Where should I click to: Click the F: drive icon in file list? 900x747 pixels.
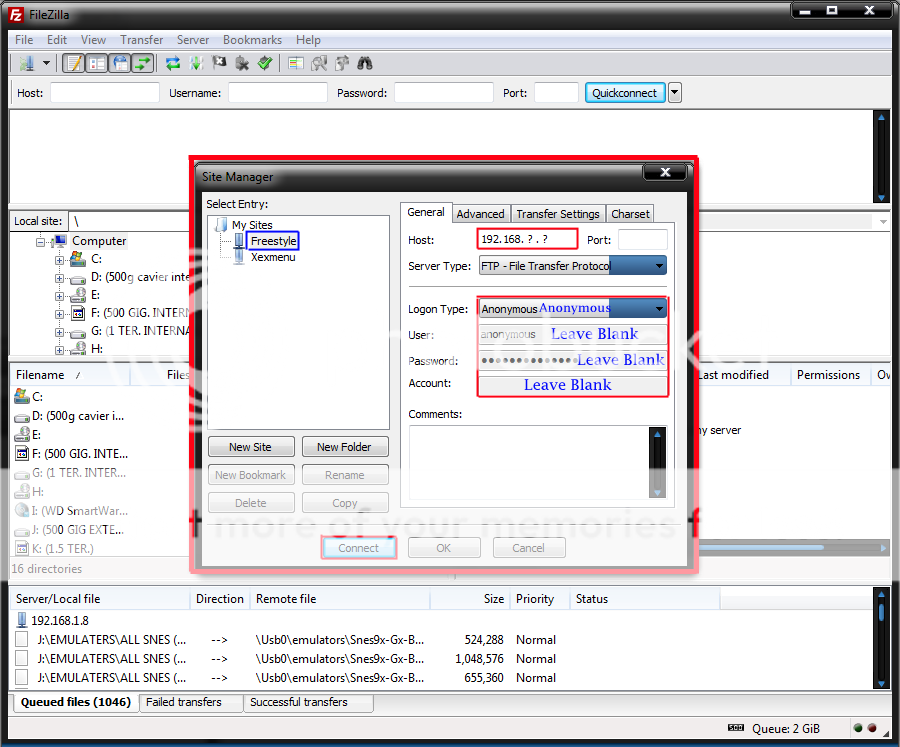(x=22, y=454)
